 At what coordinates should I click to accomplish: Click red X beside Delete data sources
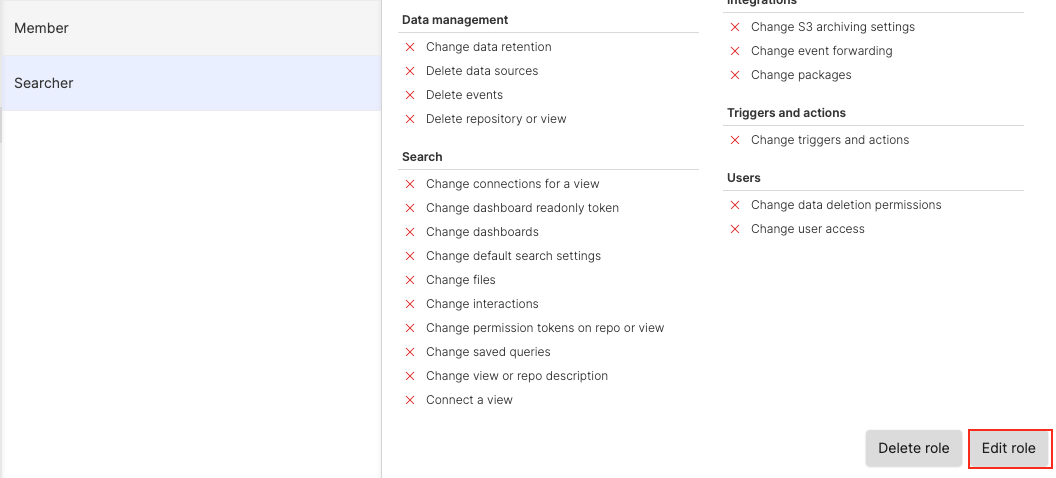(410, 71)
